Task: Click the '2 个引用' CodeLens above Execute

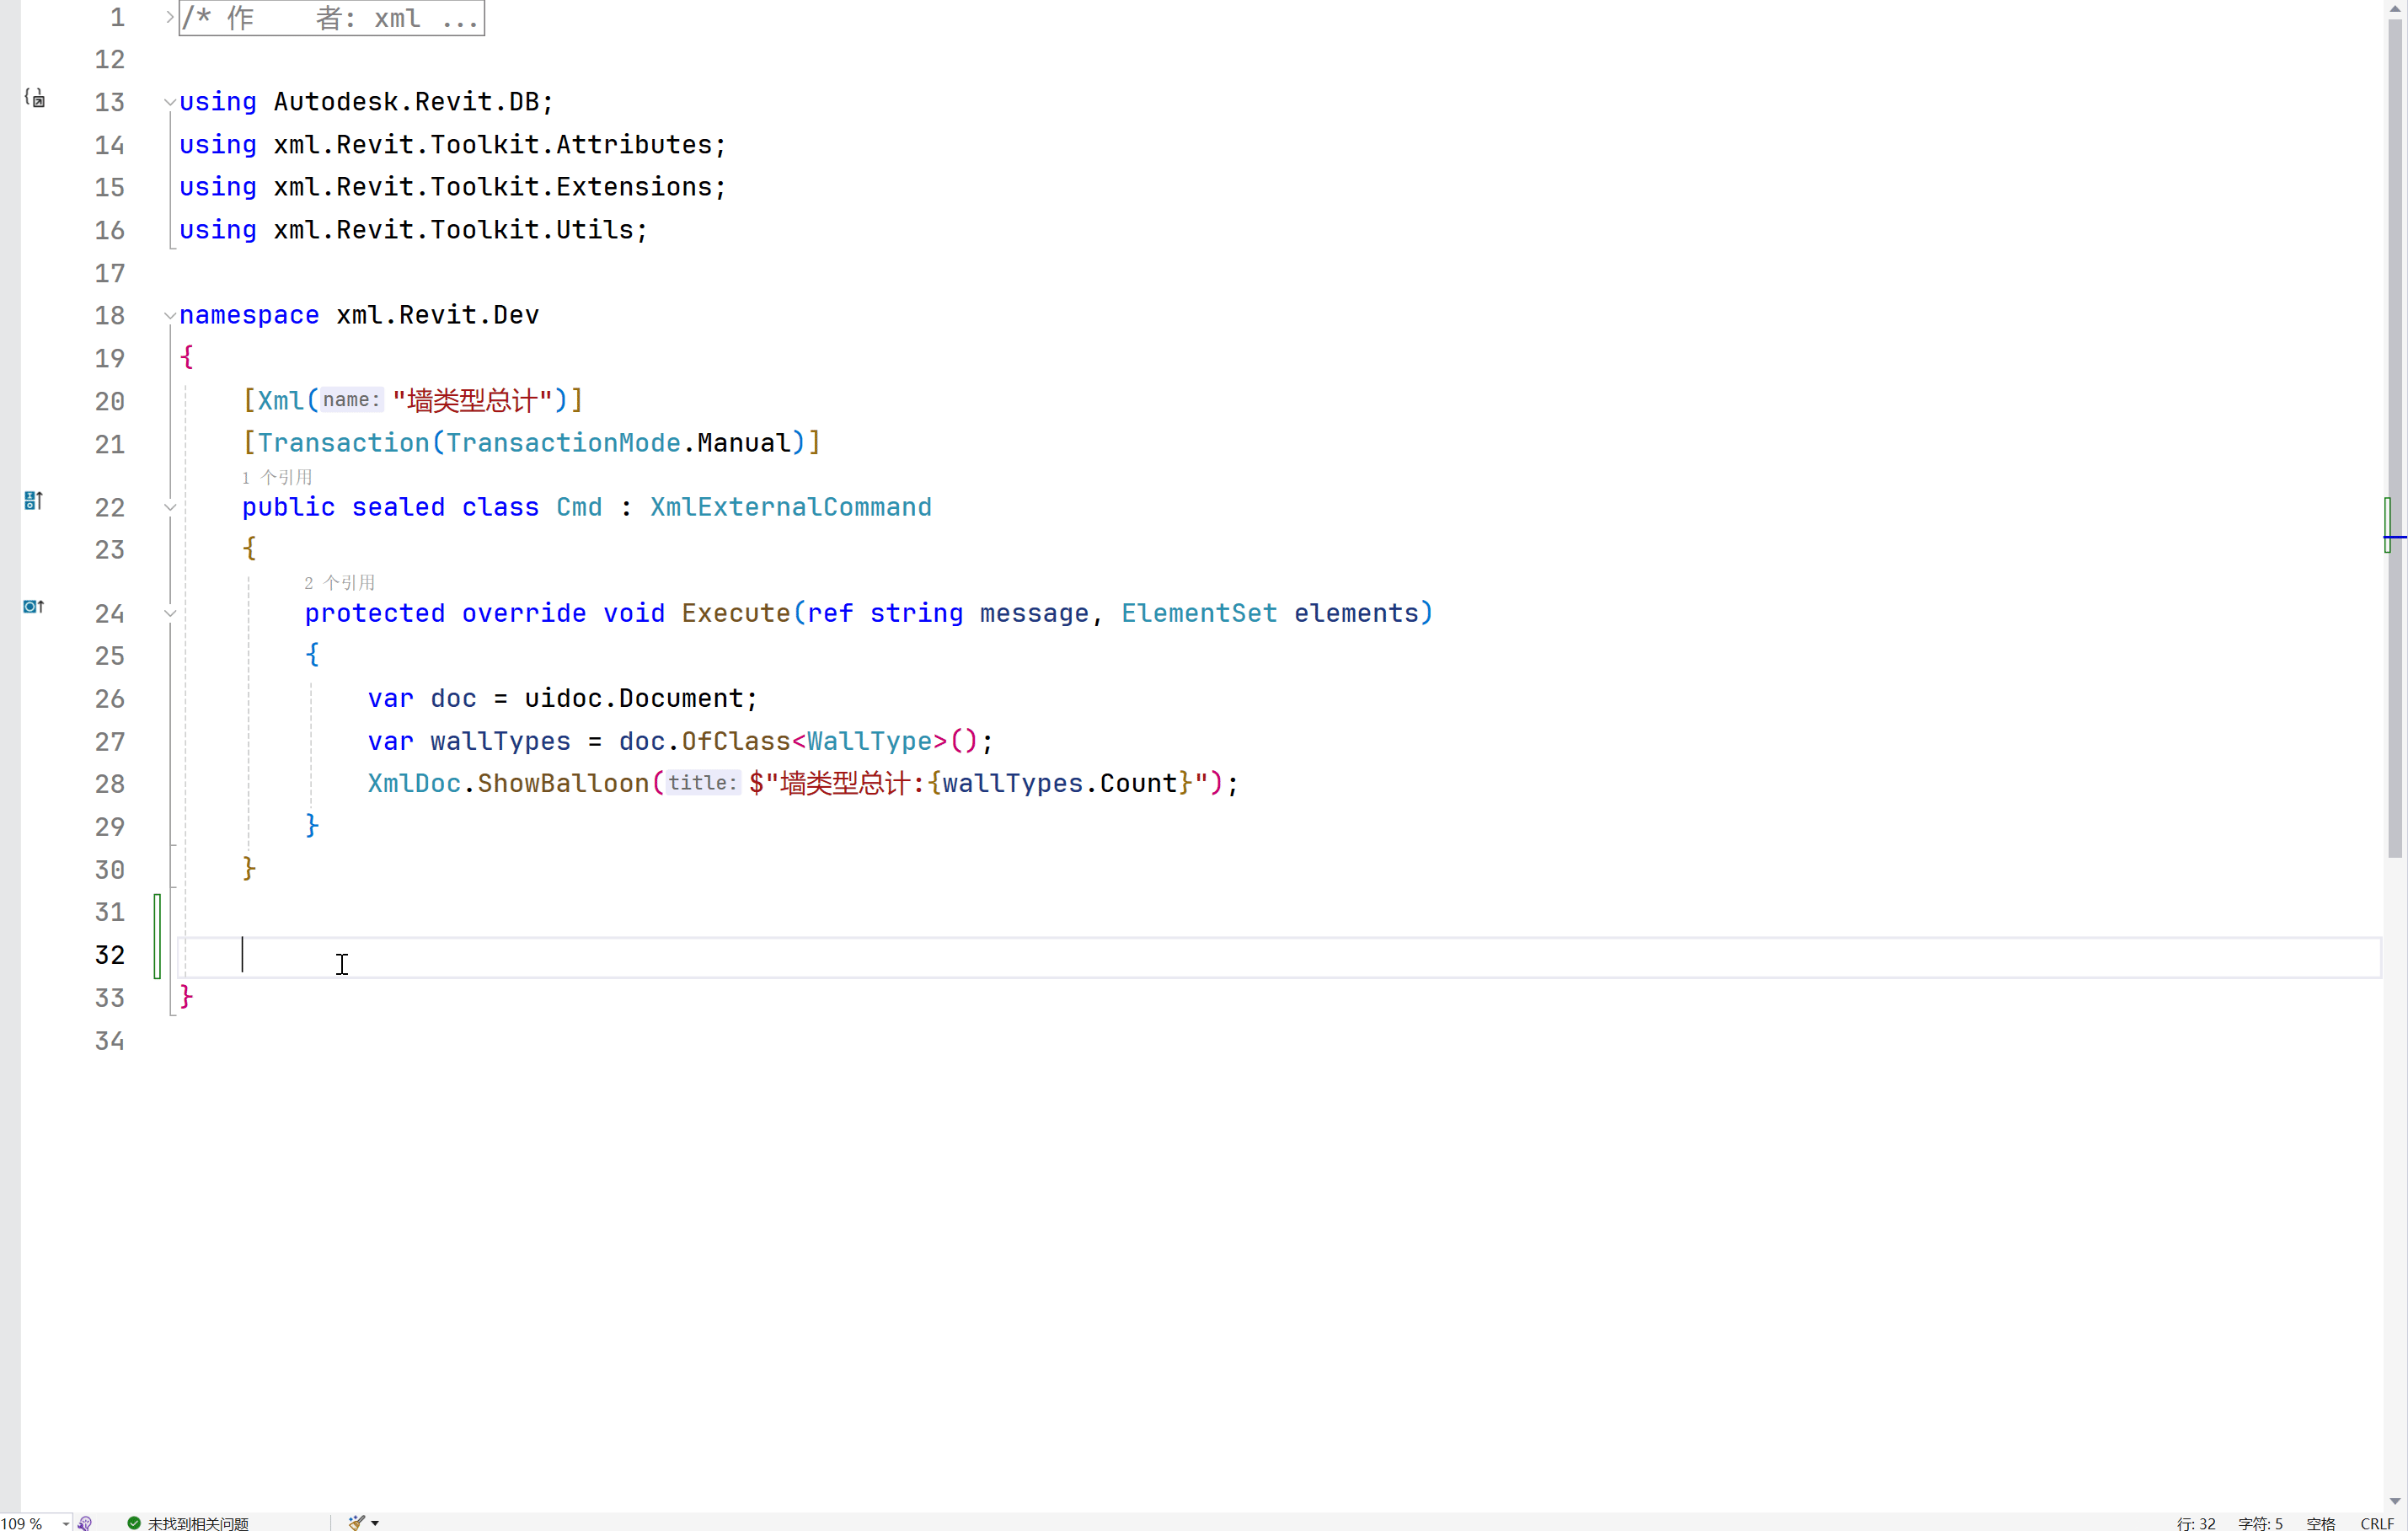Action: [340, 582]
